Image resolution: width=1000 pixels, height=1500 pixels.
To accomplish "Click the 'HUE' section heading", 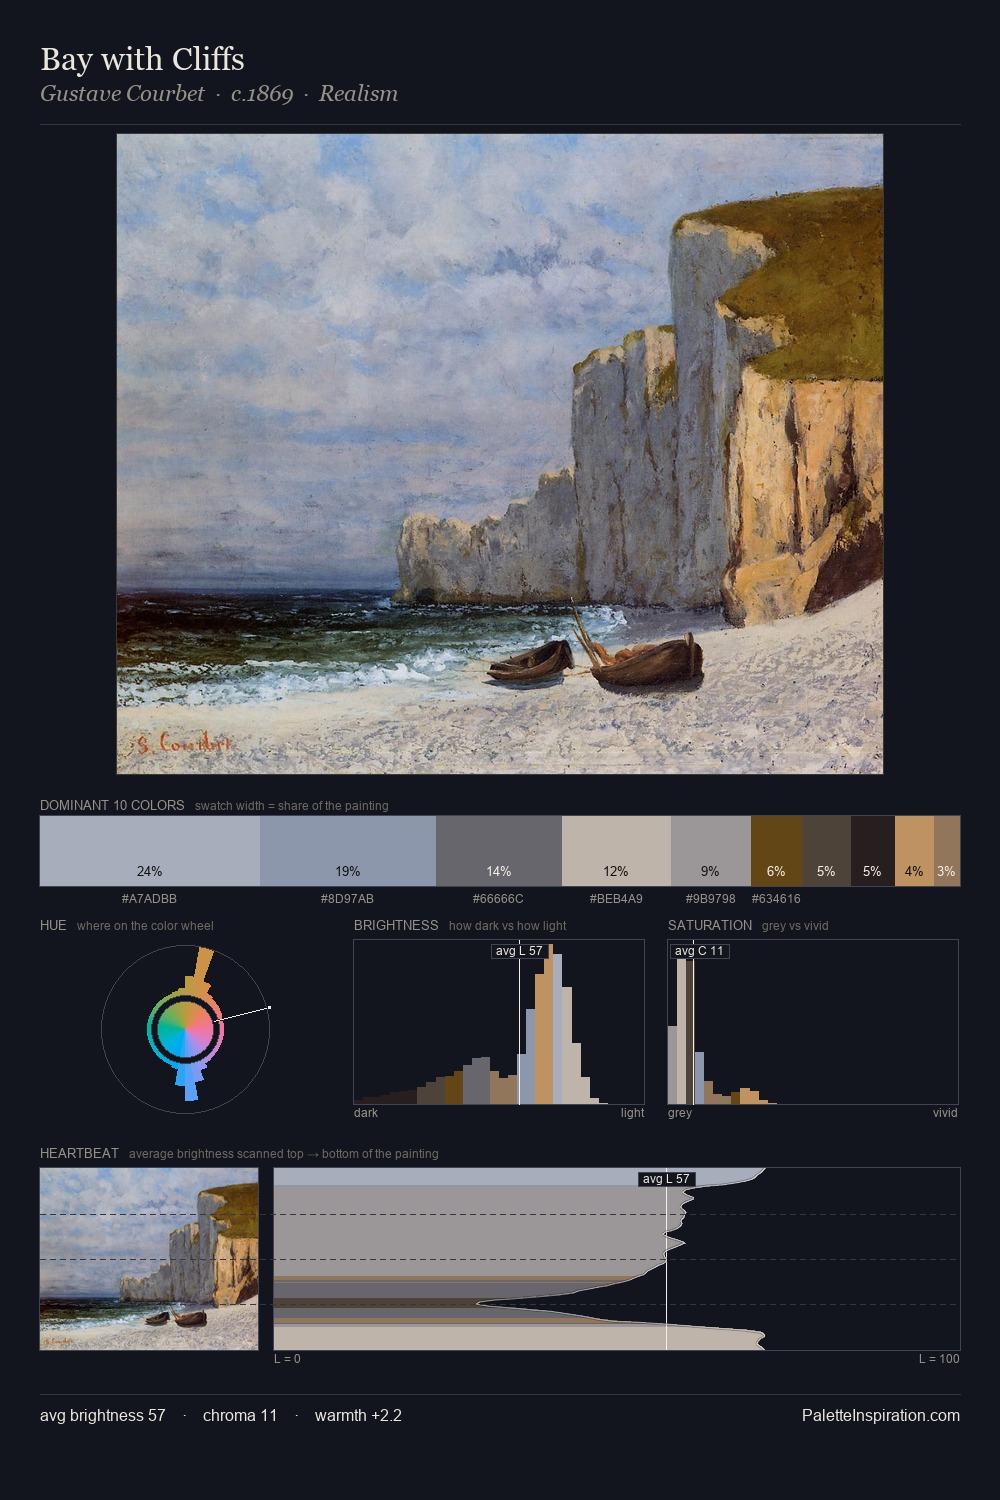I will [x=53, y=925].
